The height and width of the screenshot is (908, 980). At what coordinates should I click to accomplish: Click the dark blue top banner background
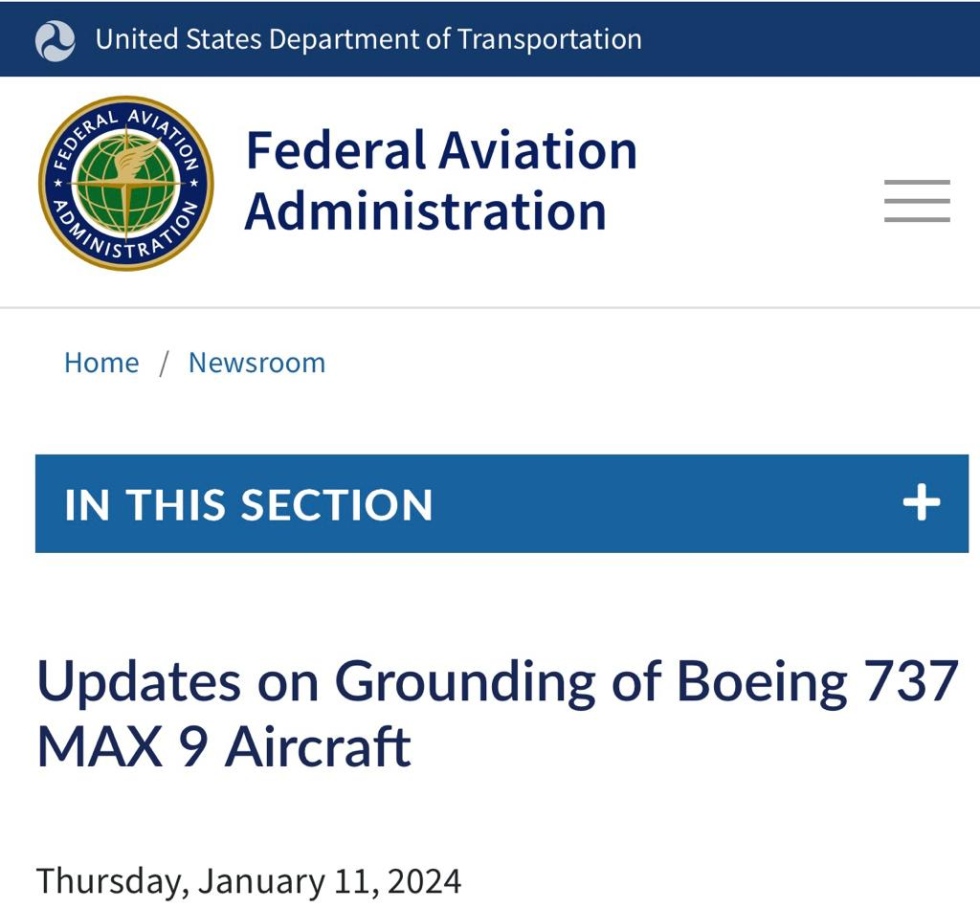click(806, 39)
